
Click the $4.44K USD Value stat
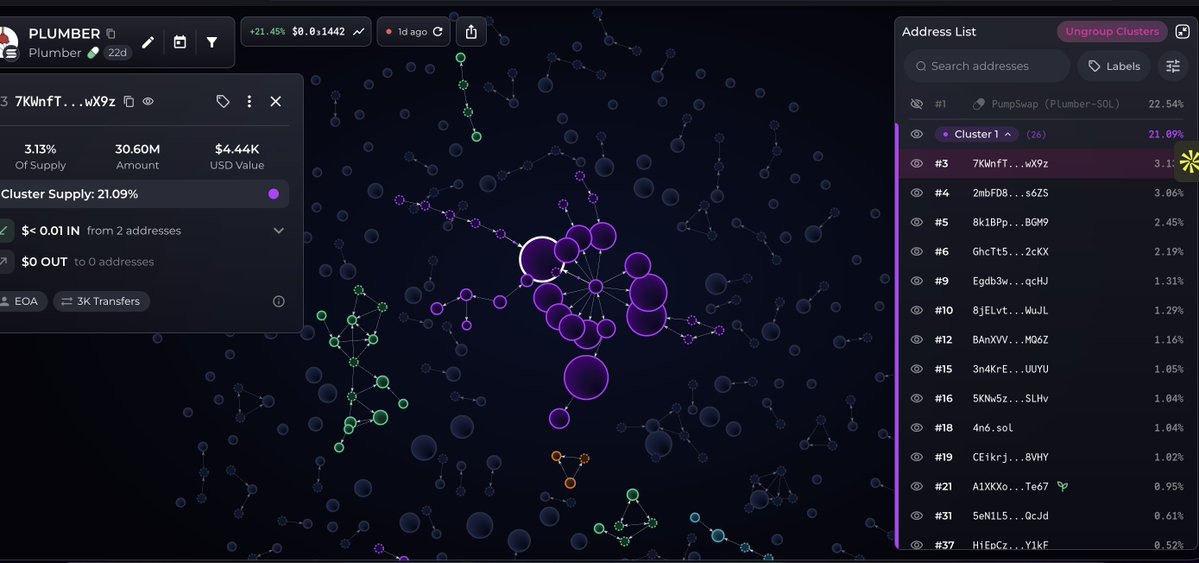pyautogui.click(x=239, y=156)
